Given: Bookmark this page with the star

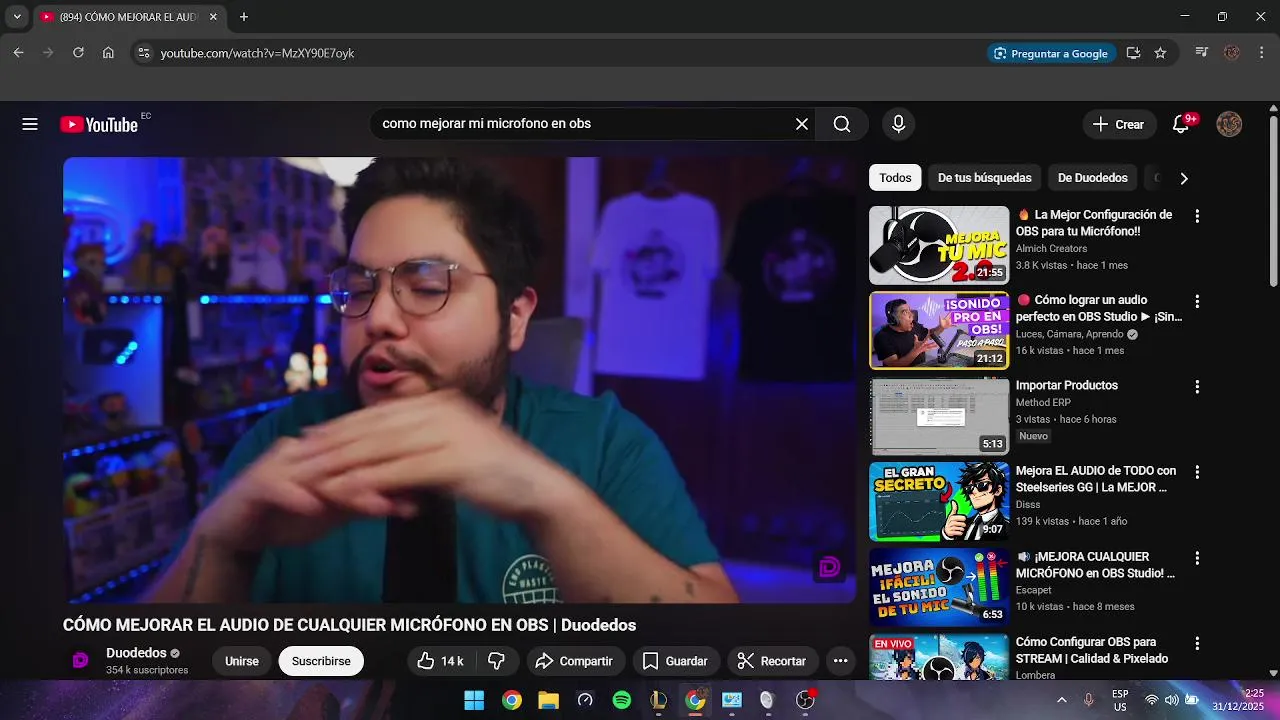Looking at the screenshot, I should pyautogui.click(x=1160, y=53).
